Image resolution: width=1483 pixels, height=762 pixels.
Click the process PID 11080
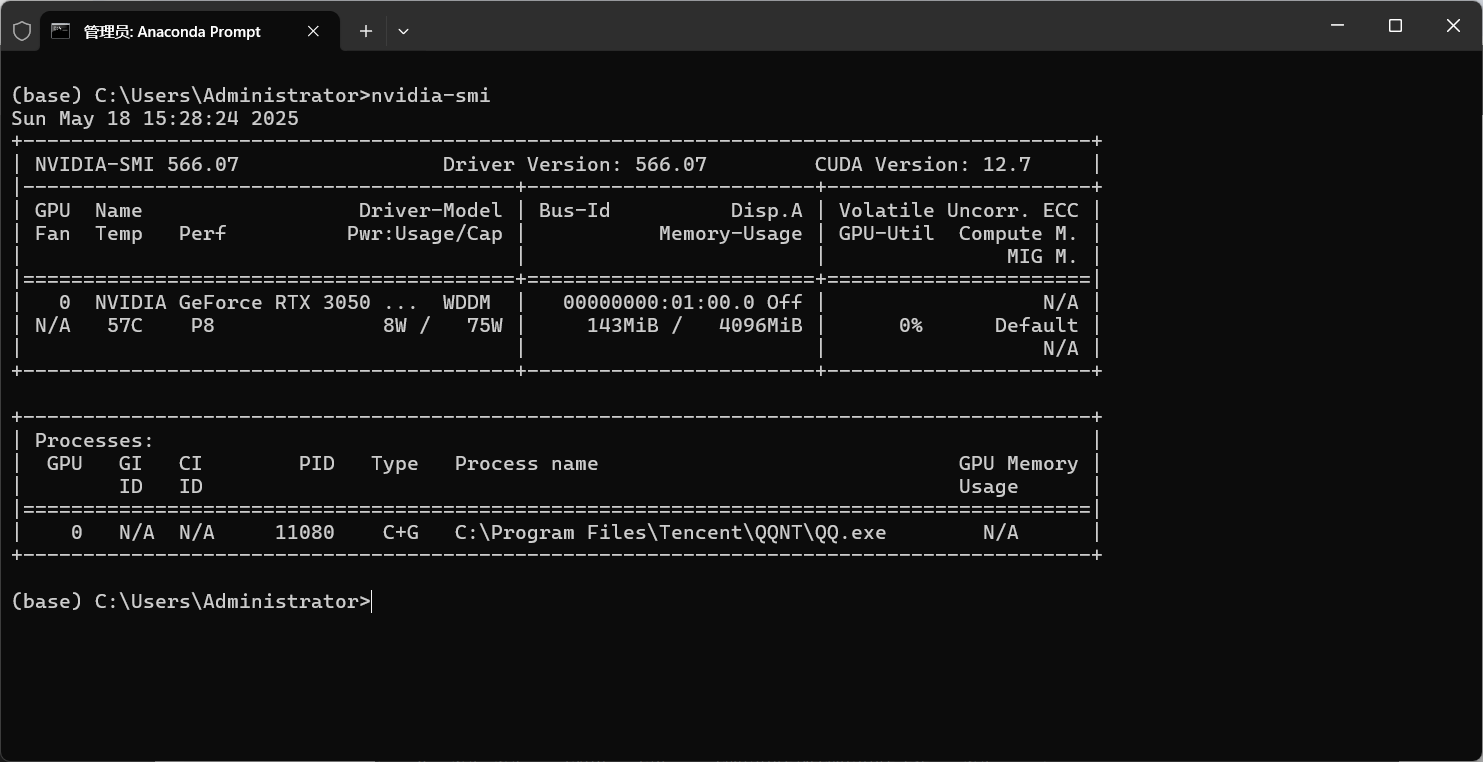pyautogui.click(x=305, y=532)
